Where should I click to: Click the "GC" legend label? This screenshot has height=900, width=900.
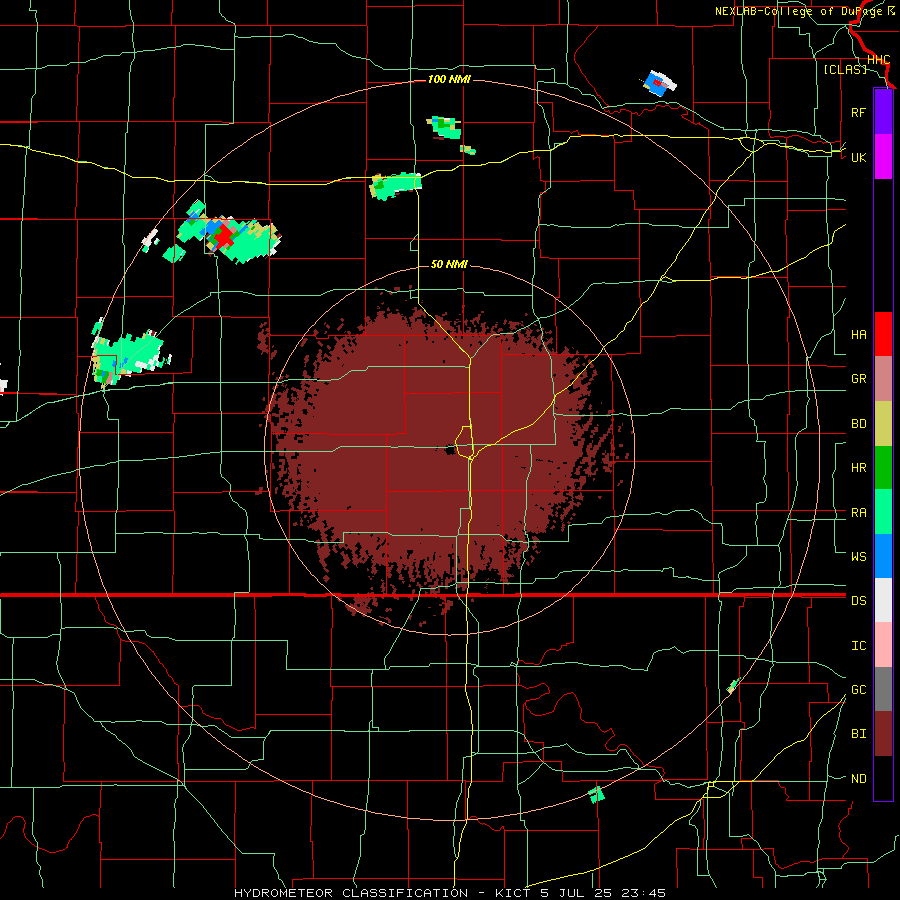[x=858, y=690]
